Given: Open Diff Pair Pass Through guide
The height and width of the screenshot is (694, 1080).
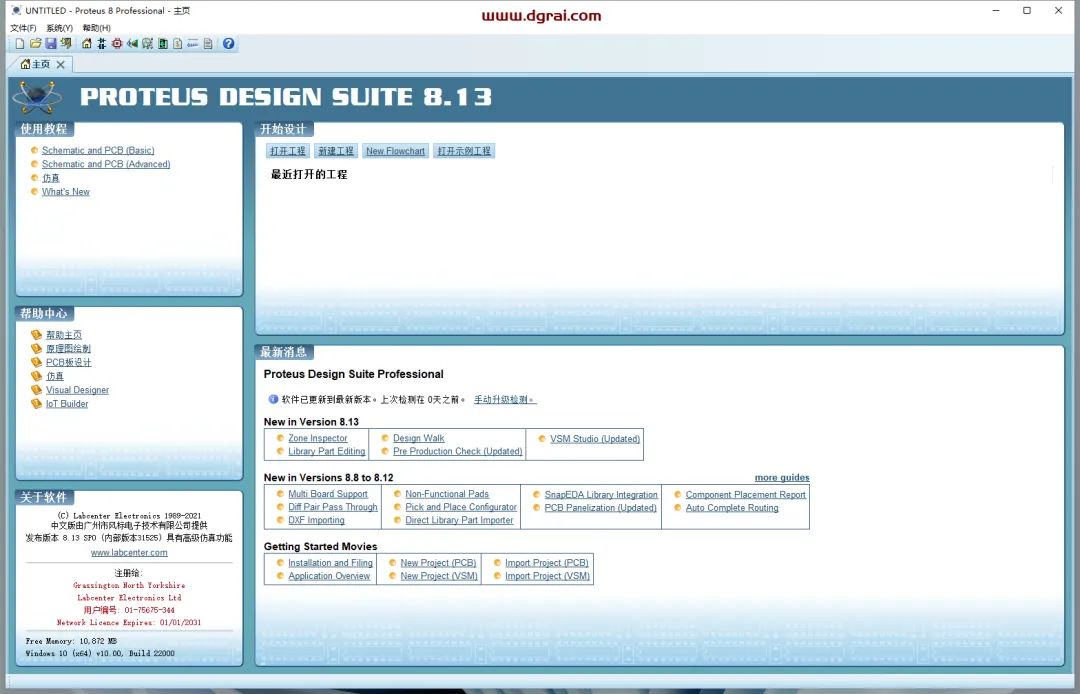Looking at the screenshot, I should click(x=333, y=507).
